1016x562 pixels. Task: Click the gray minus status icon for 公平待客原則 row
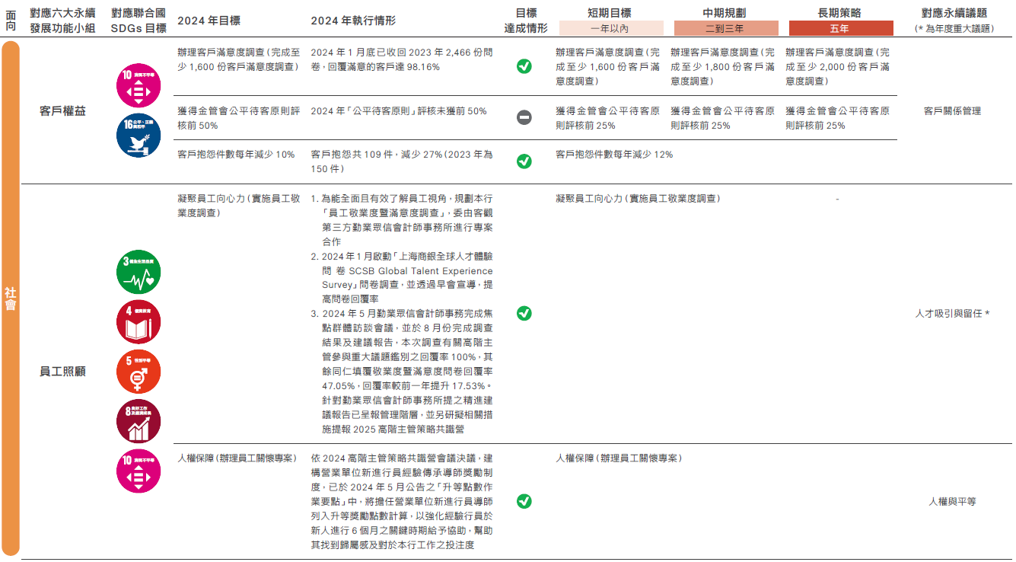pyautogui.click(x=524, y=117)
